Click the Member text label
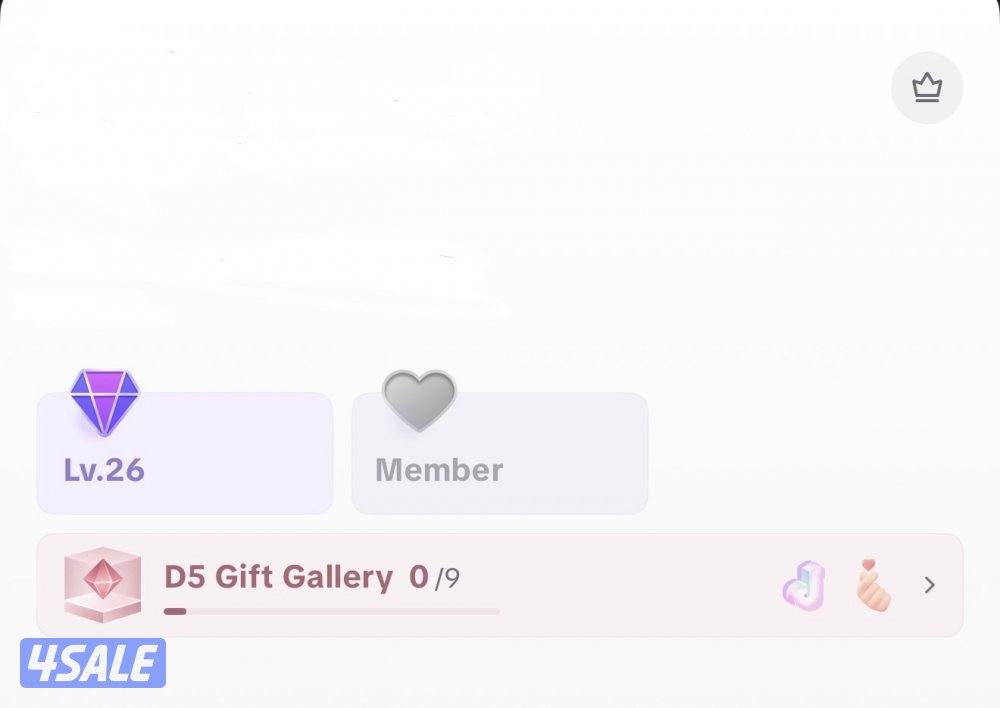Viewport: 1000px width, 708px height. click(439, 470)
